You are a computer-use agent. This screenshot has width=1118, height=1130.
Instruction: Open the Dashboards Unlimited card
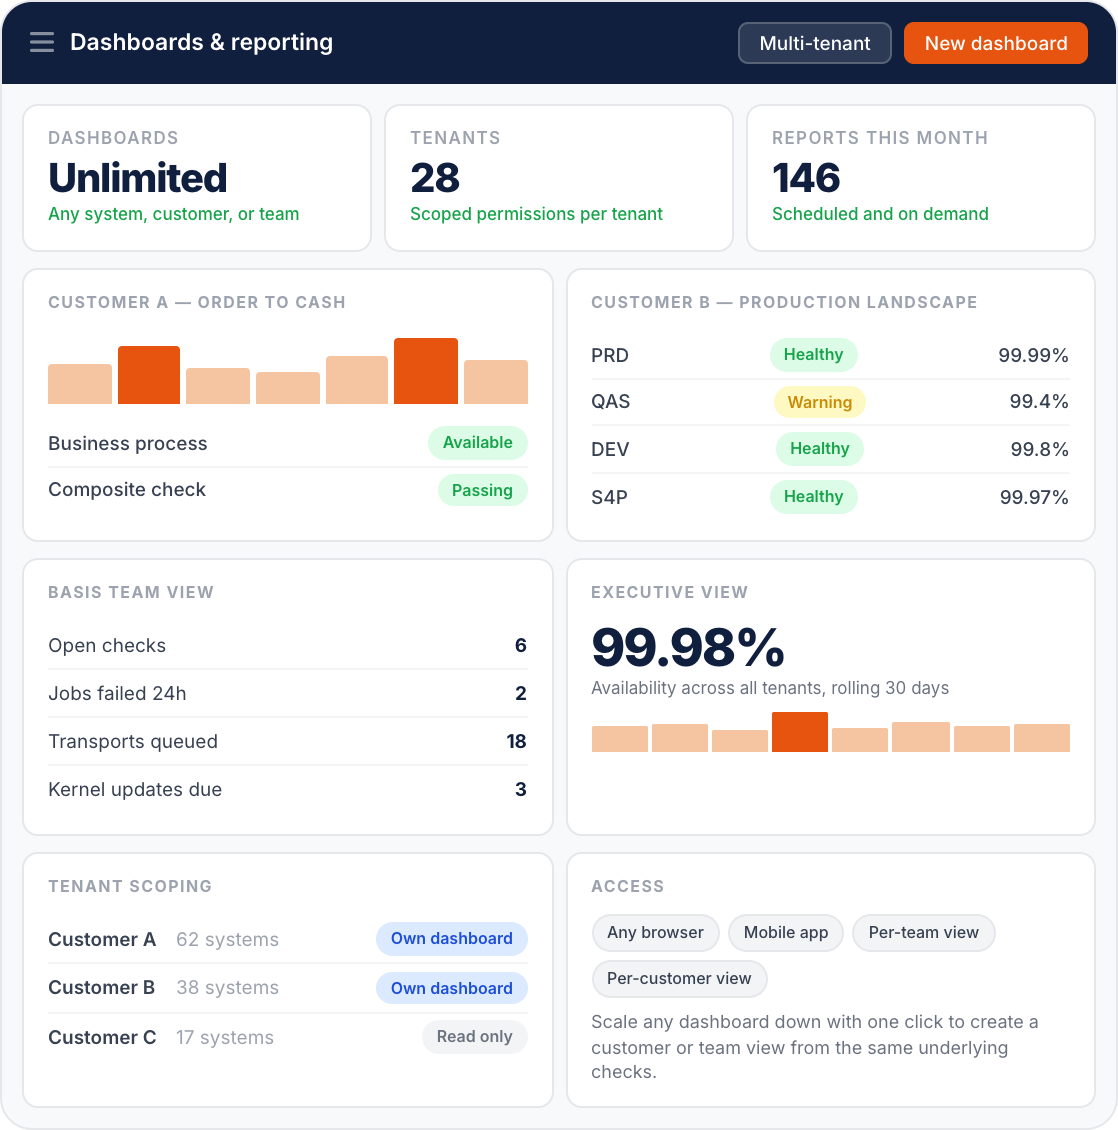197,178
